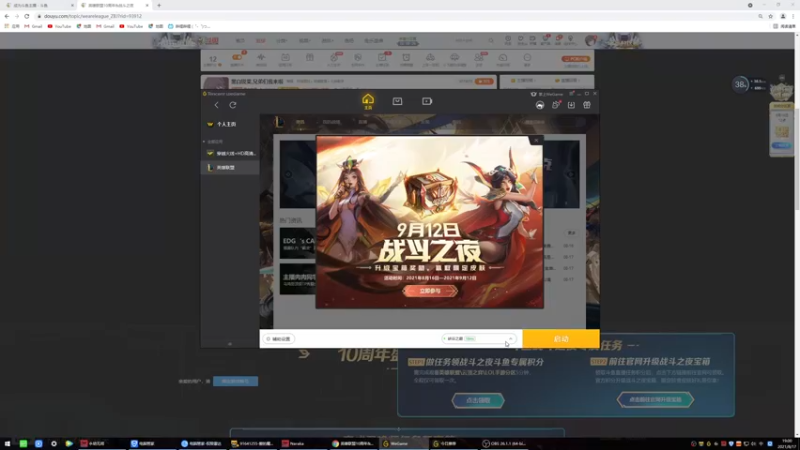Refresh the WeGame page

tap(233, 105)
